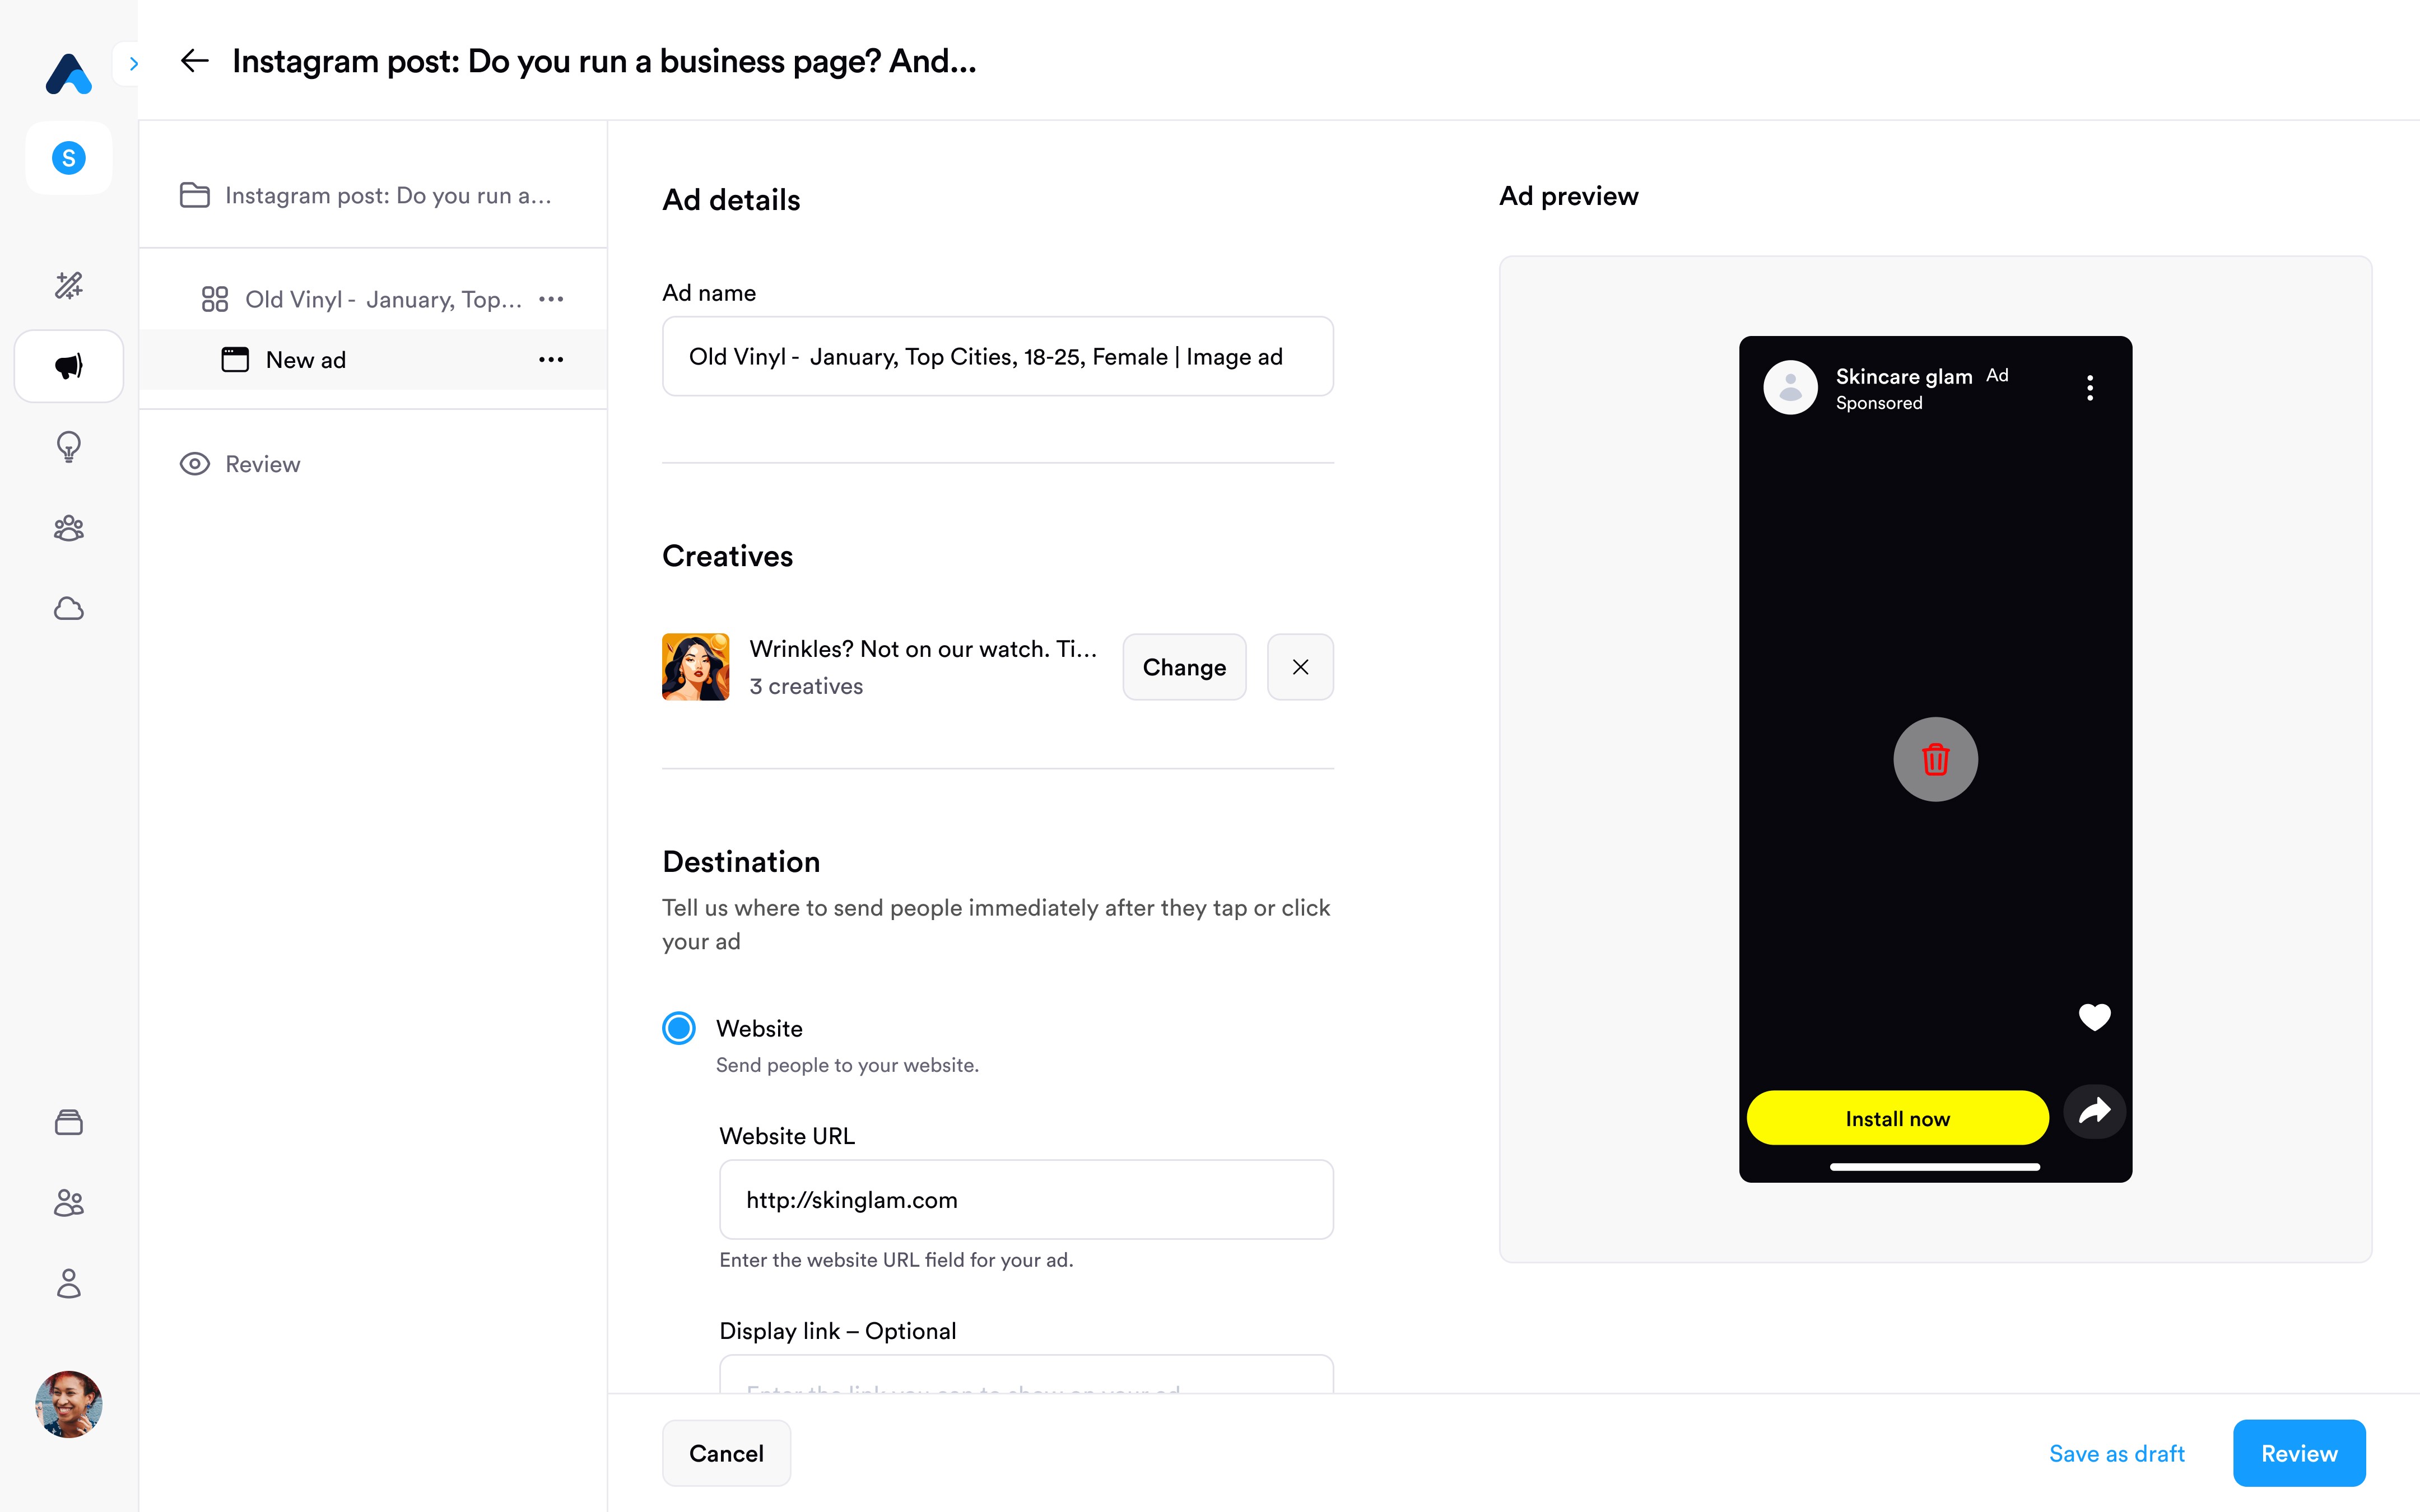
Task: Select the Website destination radio button
Action: pos(679,1028)
